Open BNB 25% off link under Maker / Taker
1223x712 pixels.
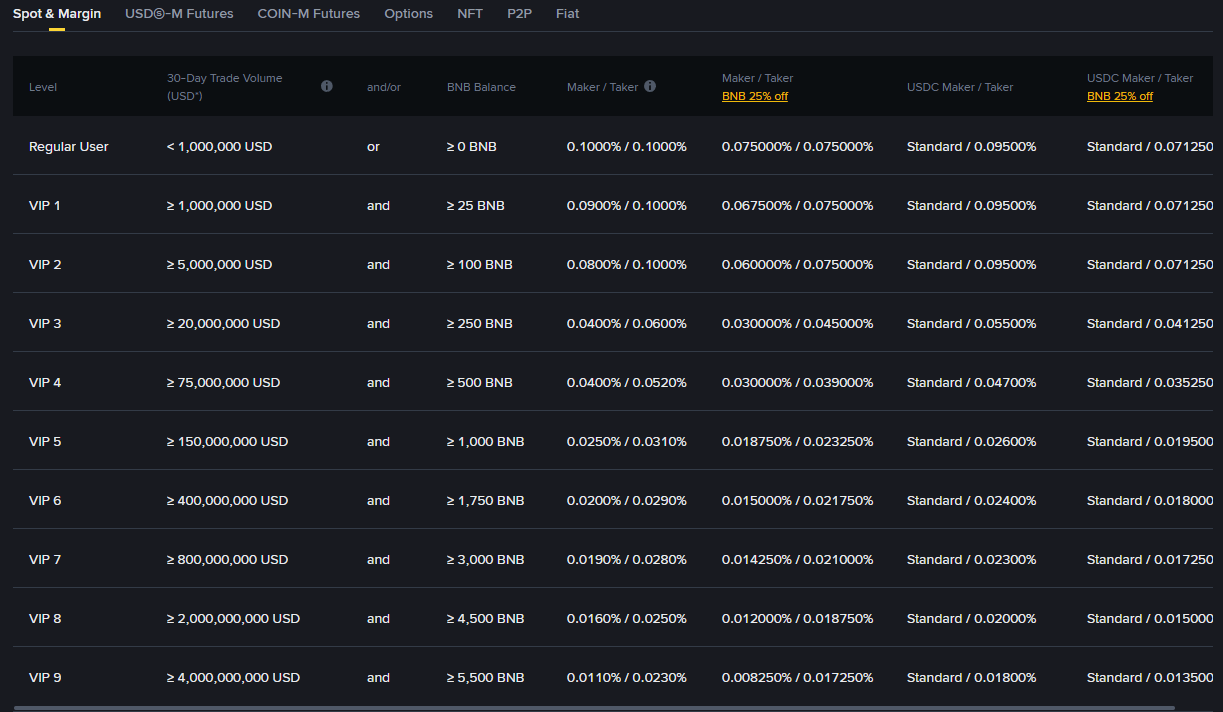point(754,96)
